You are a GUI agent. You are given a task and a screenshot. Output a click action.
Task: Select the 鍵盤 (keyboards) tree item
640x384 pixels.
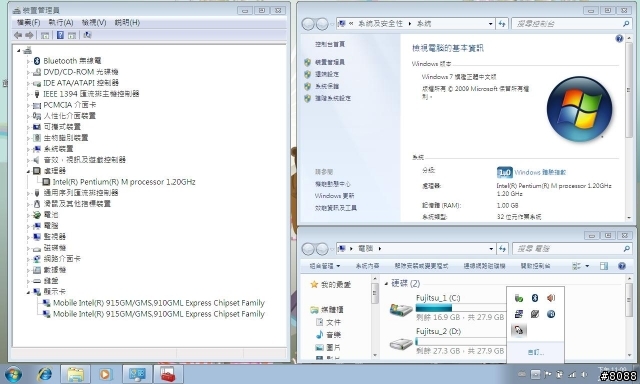pos(51,281)
